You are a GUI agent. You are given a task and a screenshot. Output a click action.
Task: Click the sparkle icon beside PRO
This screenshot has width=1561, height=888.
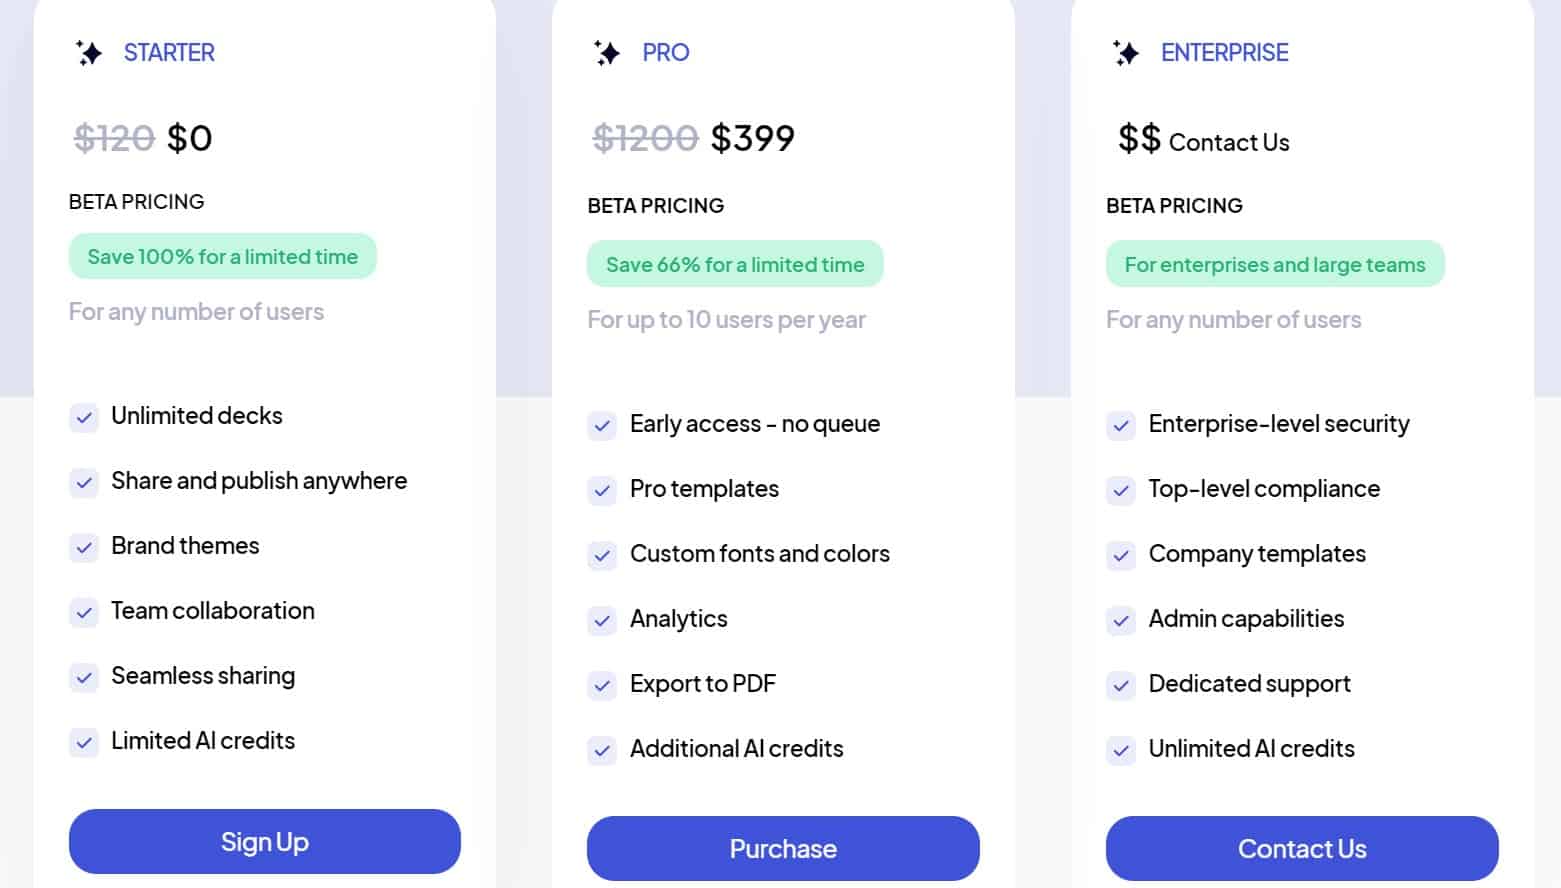pyautogui.click(x=607, y=52)
